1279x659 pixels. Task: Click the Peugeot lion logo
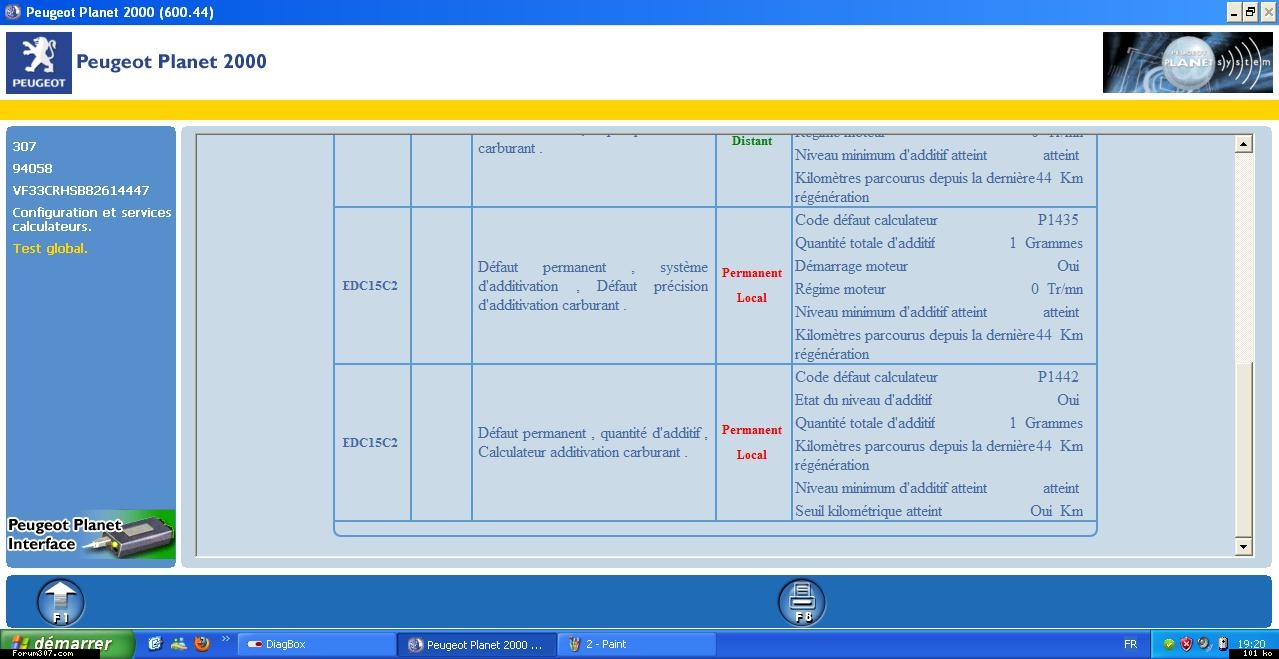tap(39, 62)
